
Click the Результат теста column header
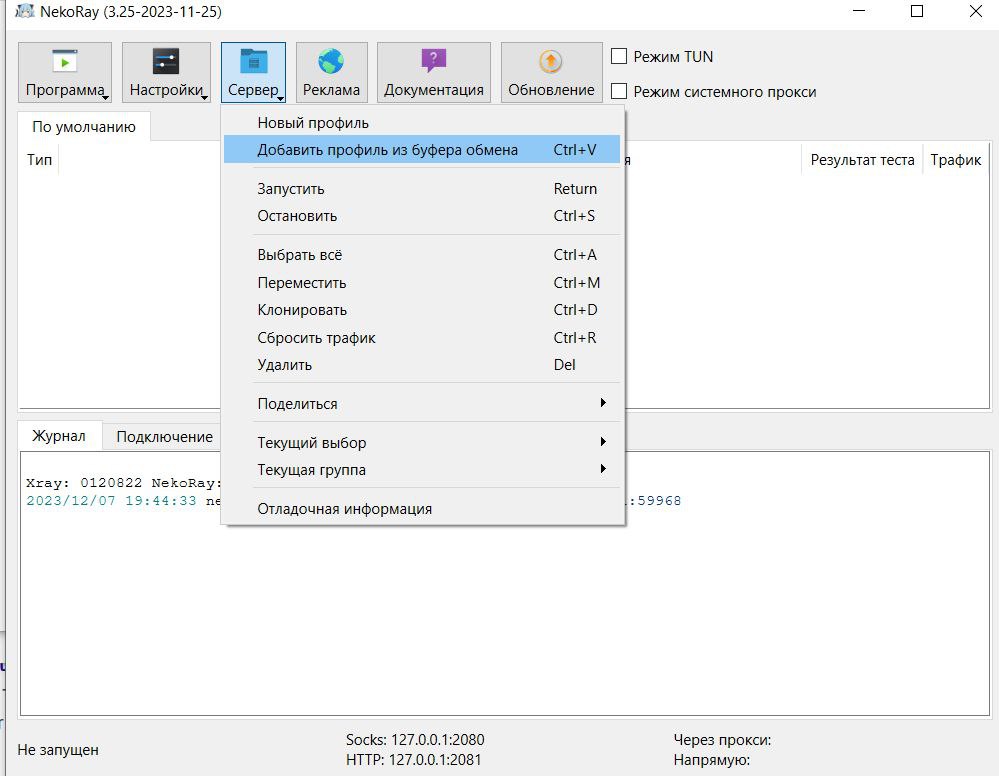point(861,160)
